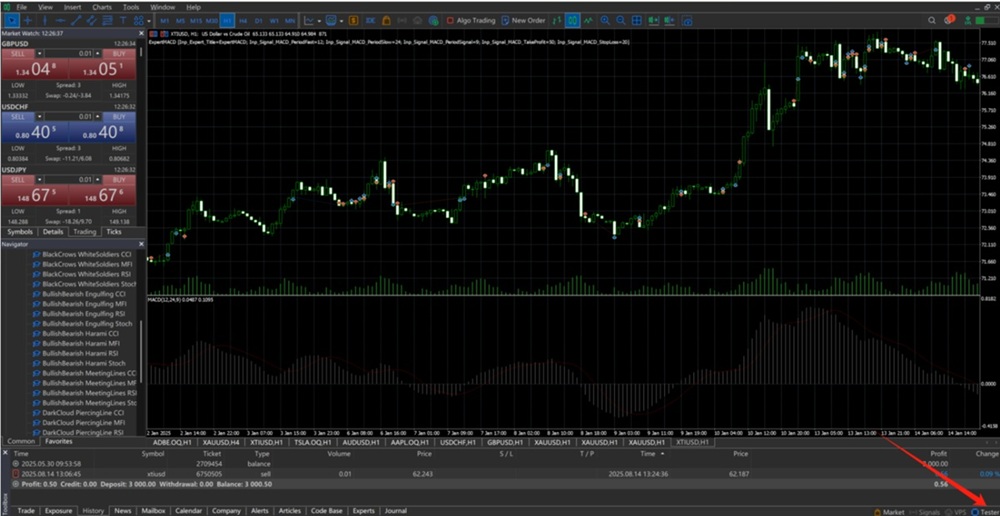The height and width of the screenshot is (516, 1000).
Task: Tile chart windows with grid icon
Action: point(636,20)
